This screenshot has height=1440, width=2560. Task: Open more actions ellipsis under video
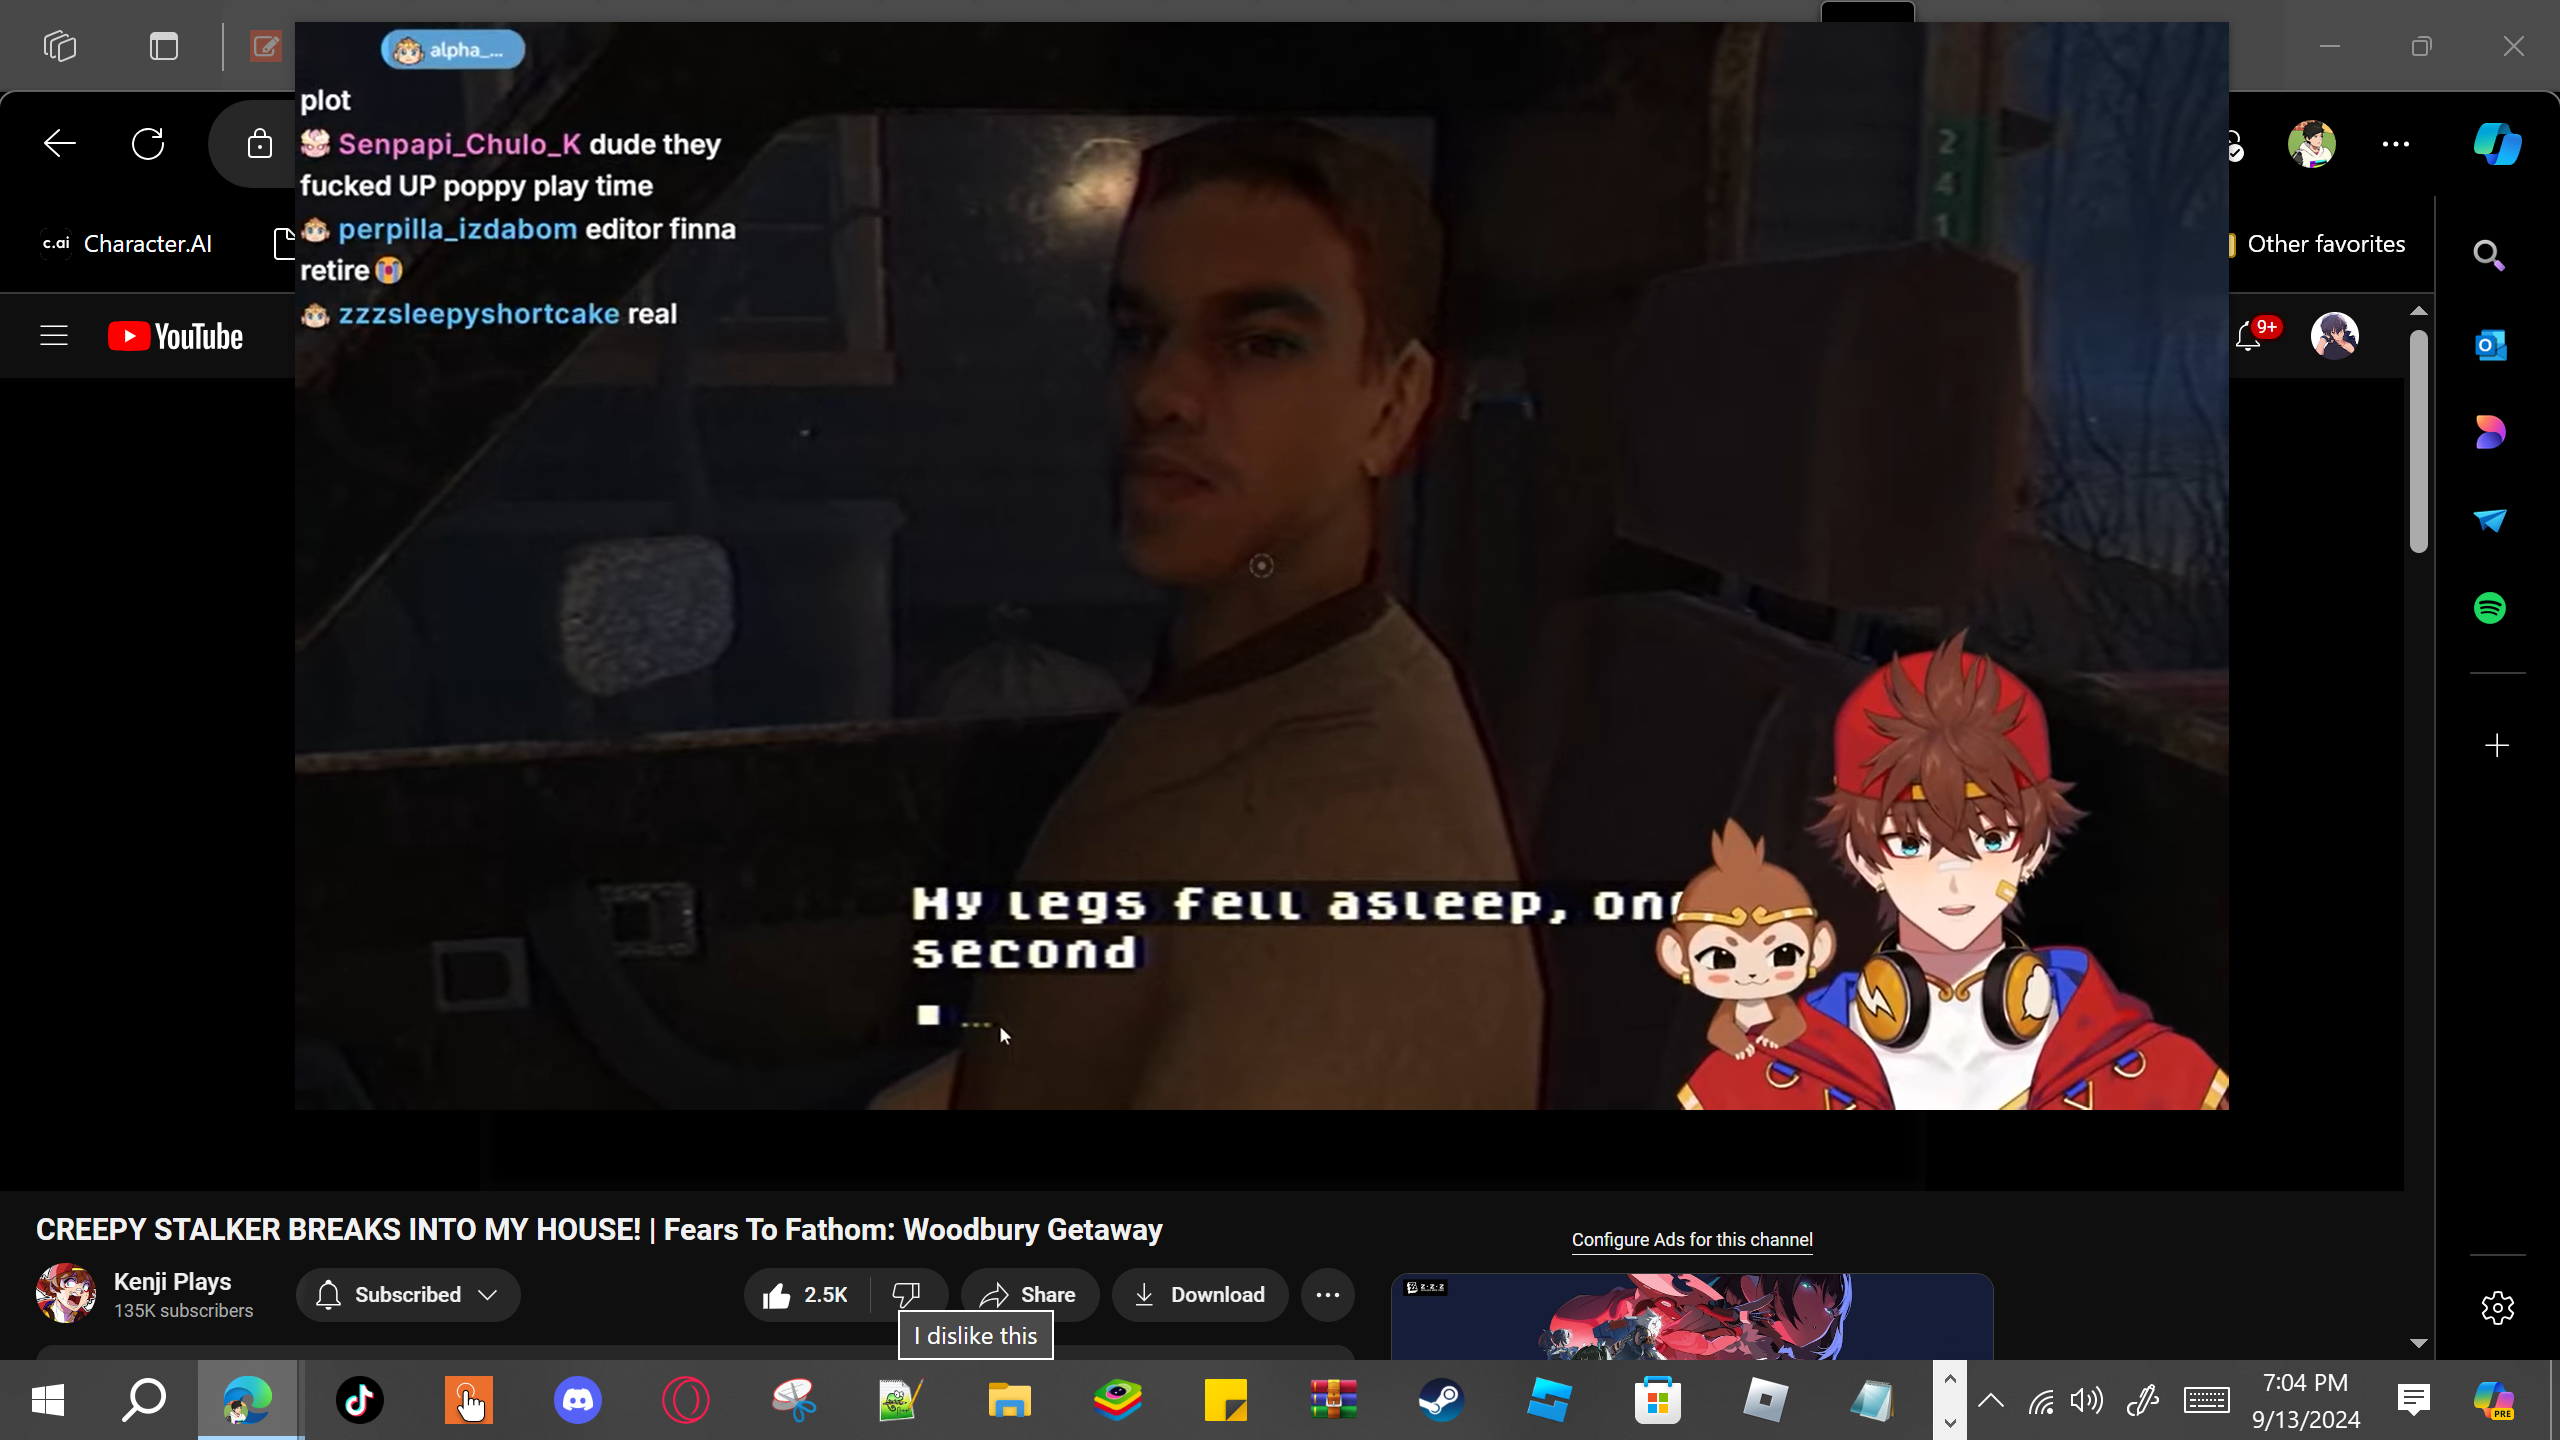(x=1328, y=1295)
